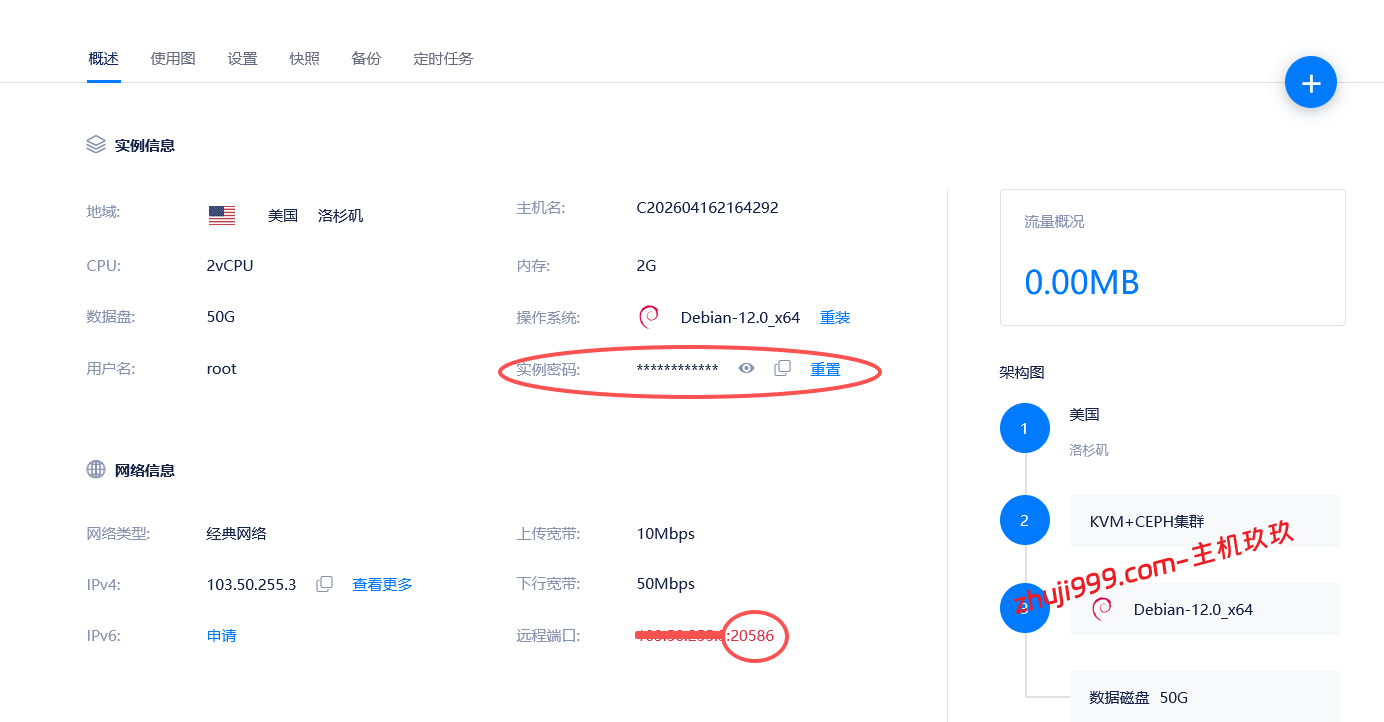
Task: Click the 重置 link to reset password
Action: (826, 369)
